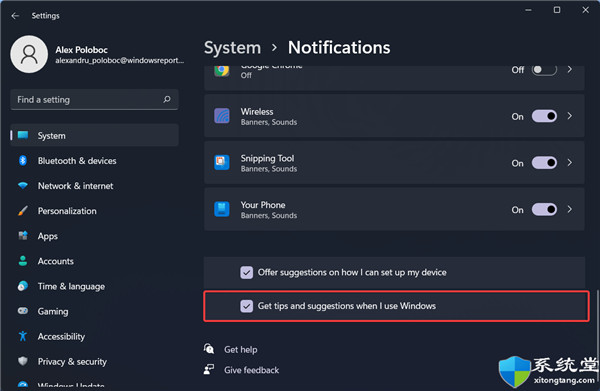Switch off Your Phone notifications toggle
This screenshot has width=600, height=391.
(544, 210)
